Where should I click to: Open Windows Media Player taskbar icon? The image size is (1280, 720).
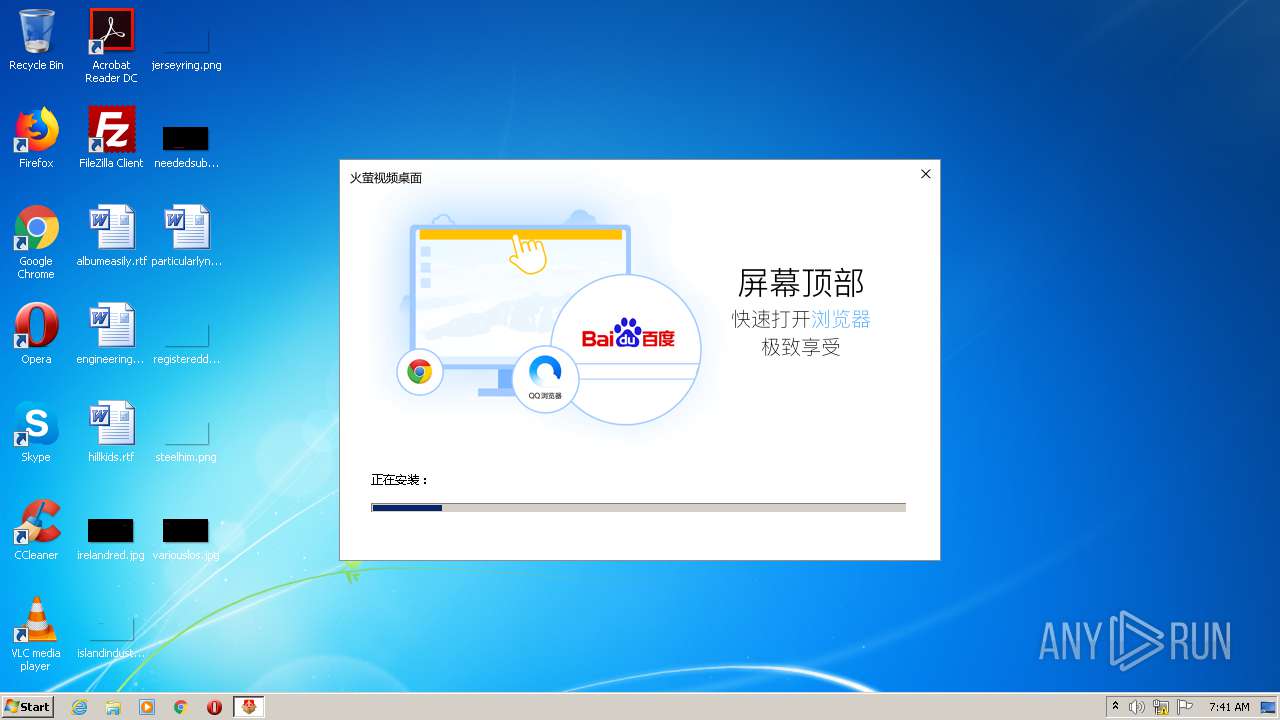(147, 707)
